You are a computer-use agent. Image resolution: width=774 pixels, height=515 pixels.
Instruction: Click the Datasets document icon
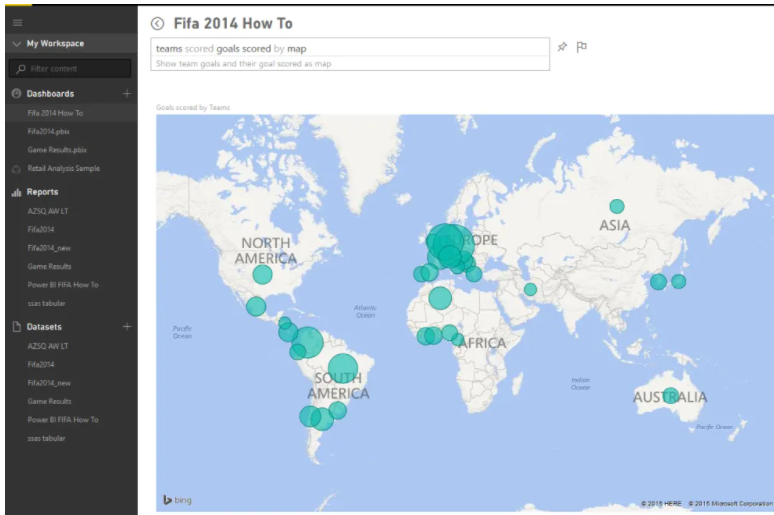pos(16,326)
